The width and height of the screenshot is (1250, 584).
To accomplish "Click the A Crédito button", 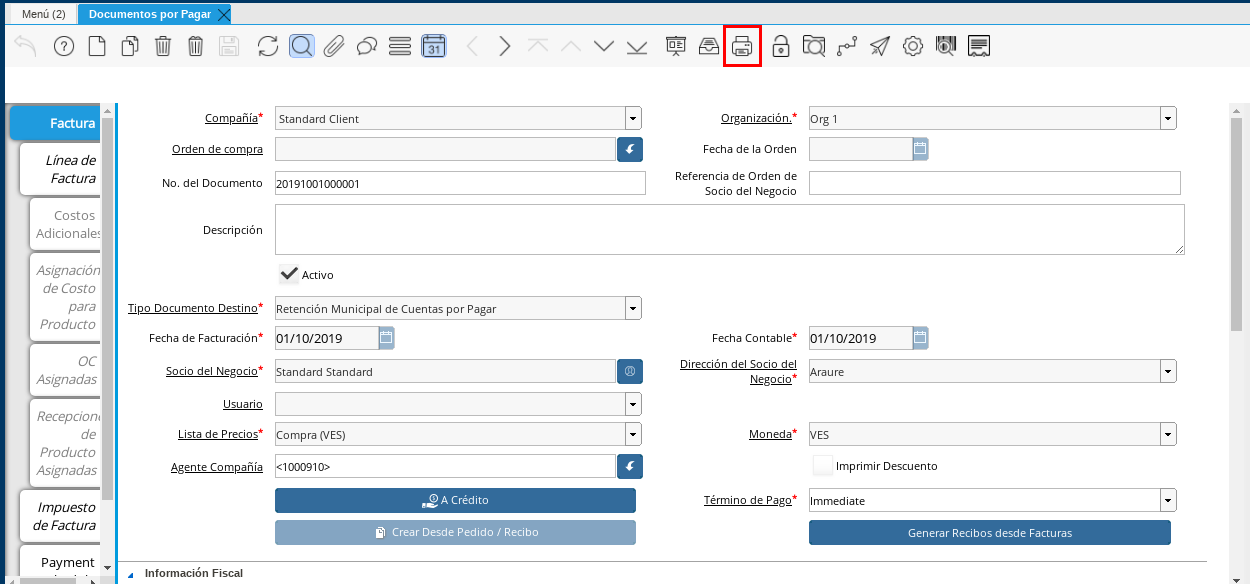I will click(x=455, y=500).
